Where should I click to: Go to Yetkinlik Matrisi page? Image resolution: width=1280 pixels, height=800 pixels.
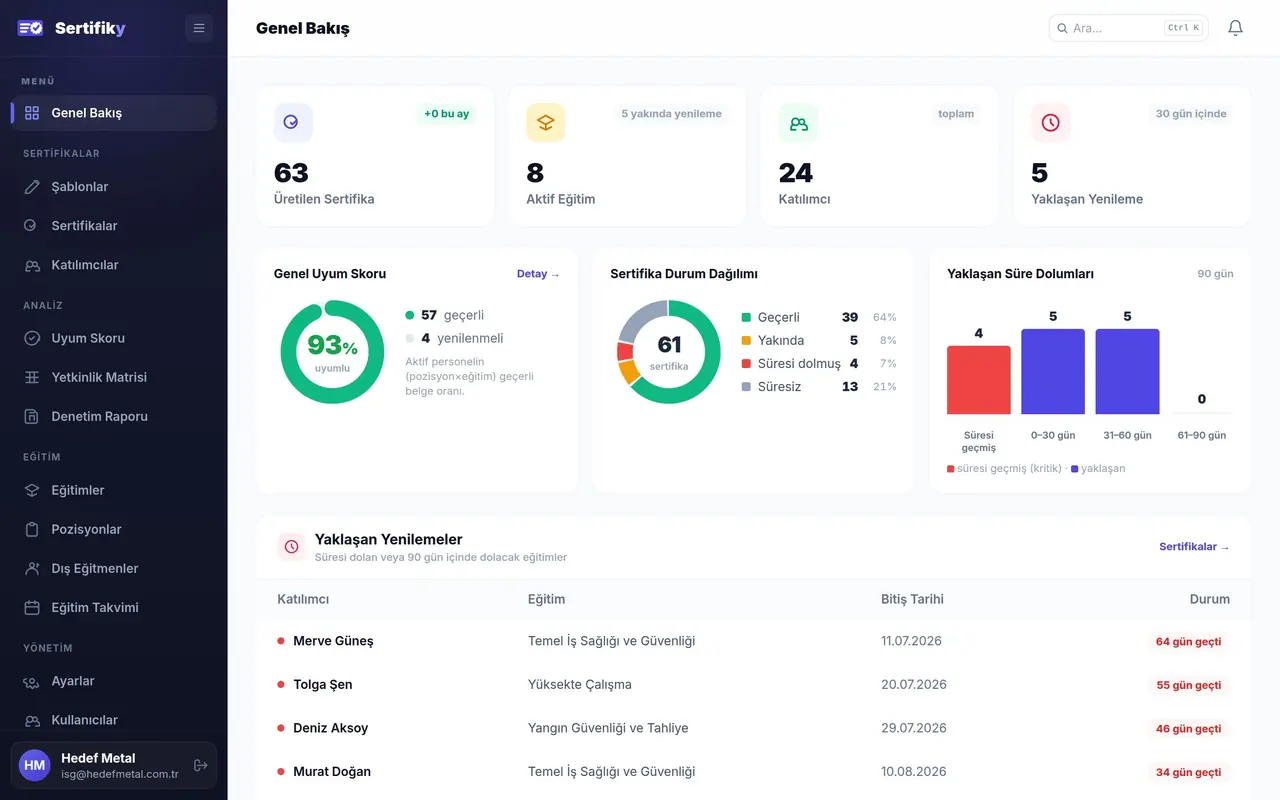(x=114, y=377)
